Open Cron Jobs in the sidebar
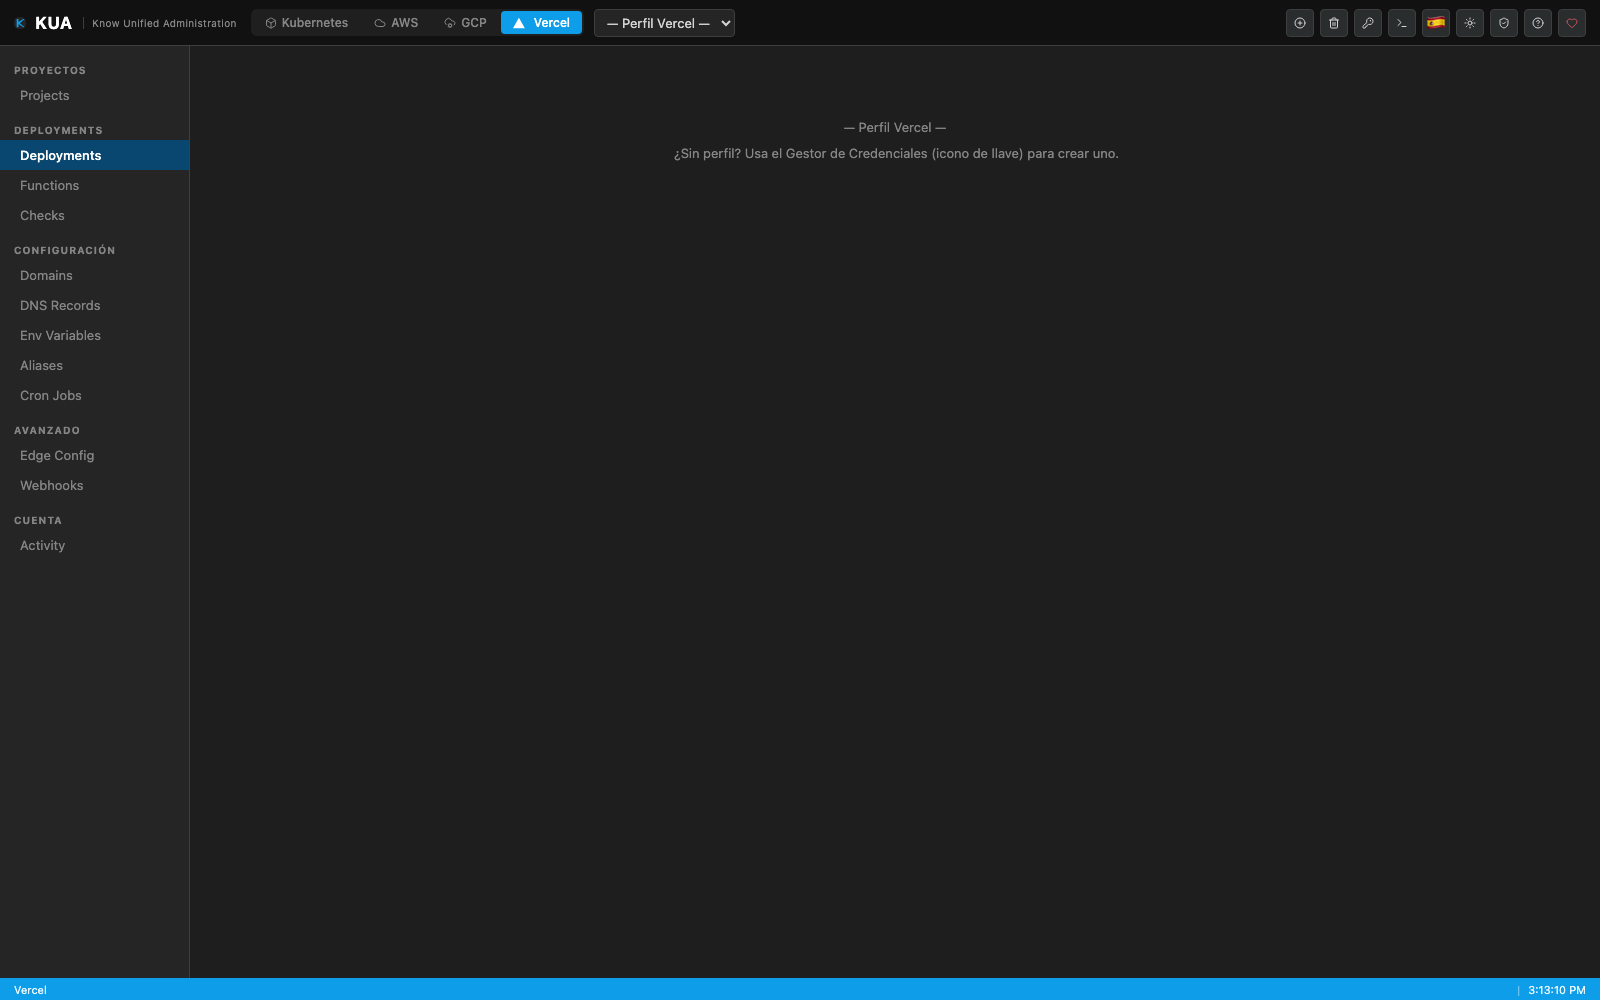 (94, 396)
